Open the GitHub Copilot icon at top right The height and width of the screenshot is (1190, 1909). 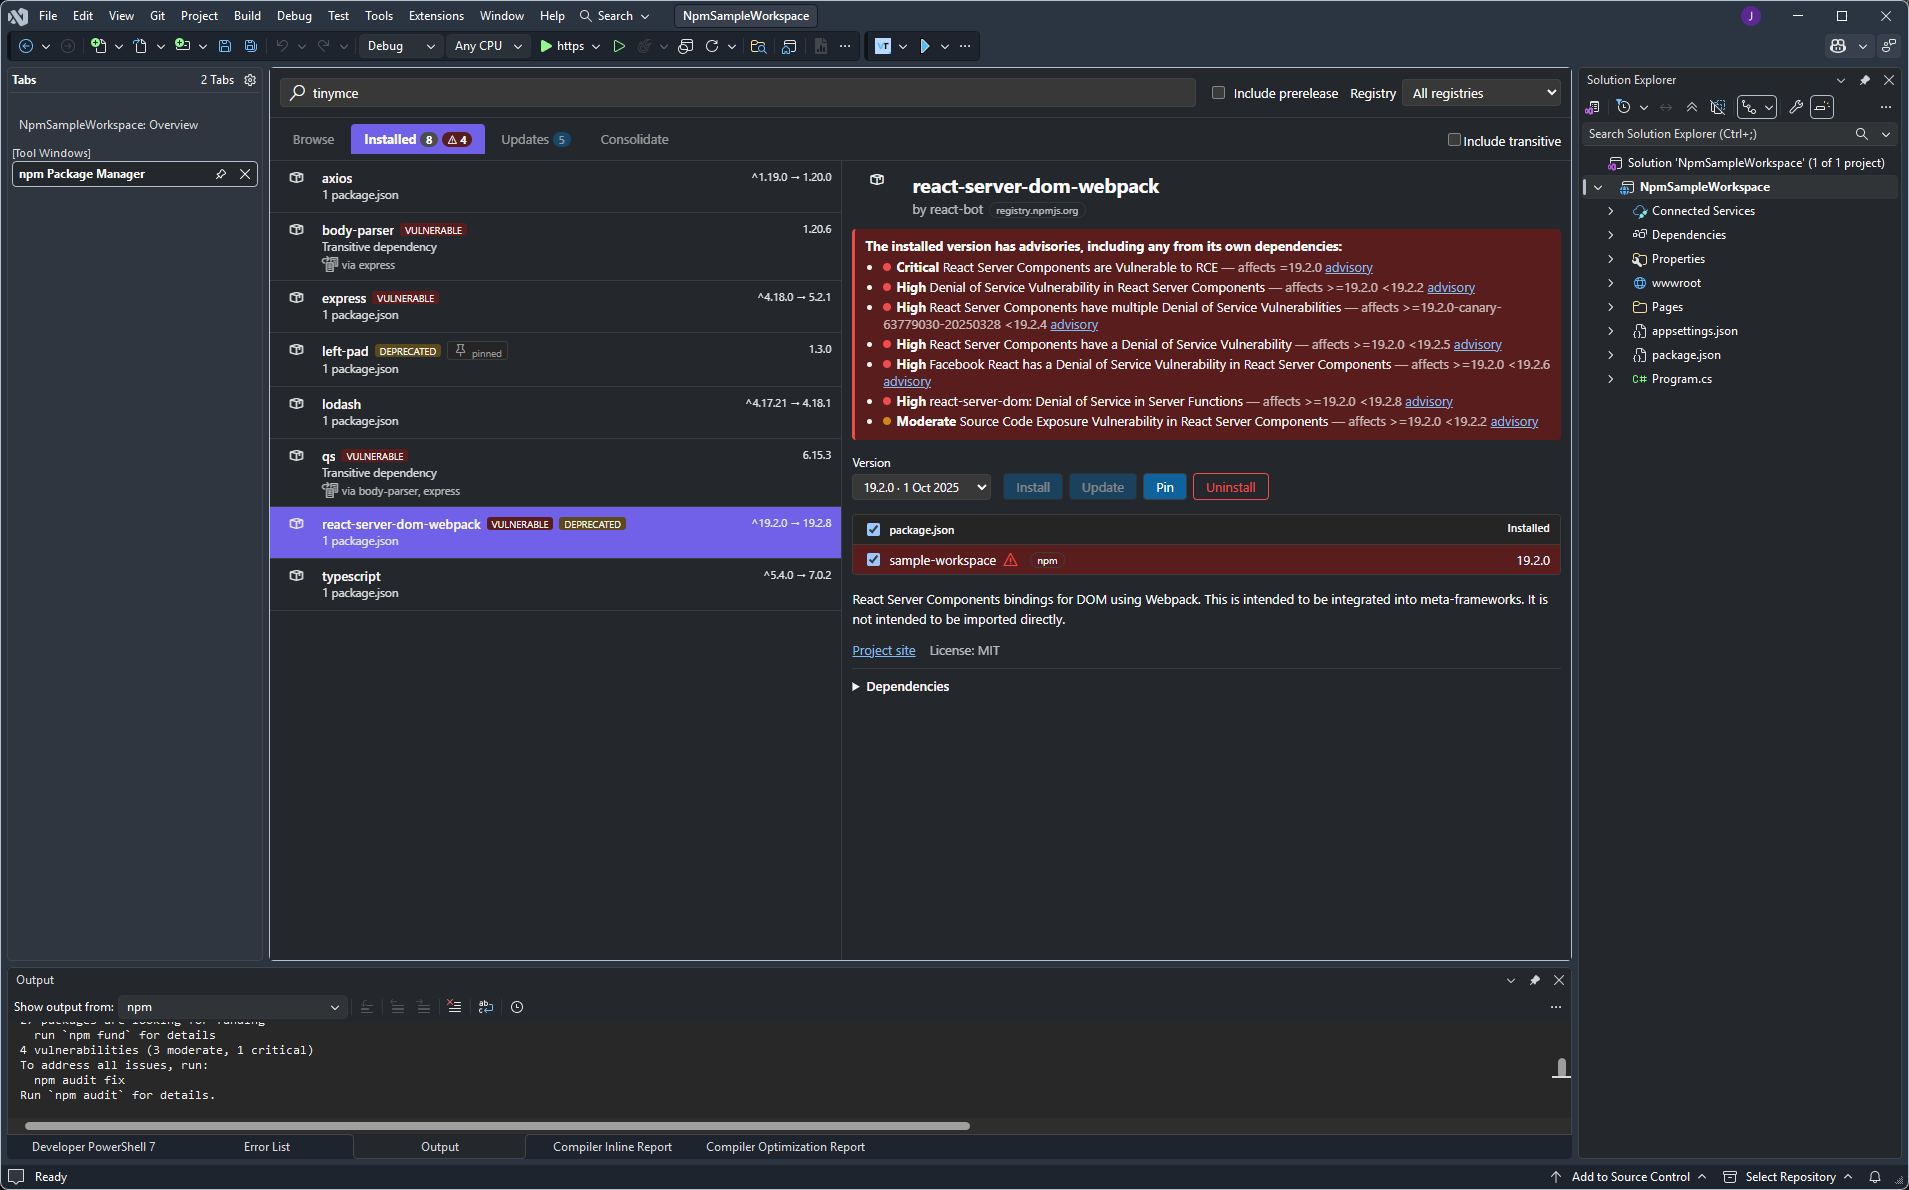1838,46
